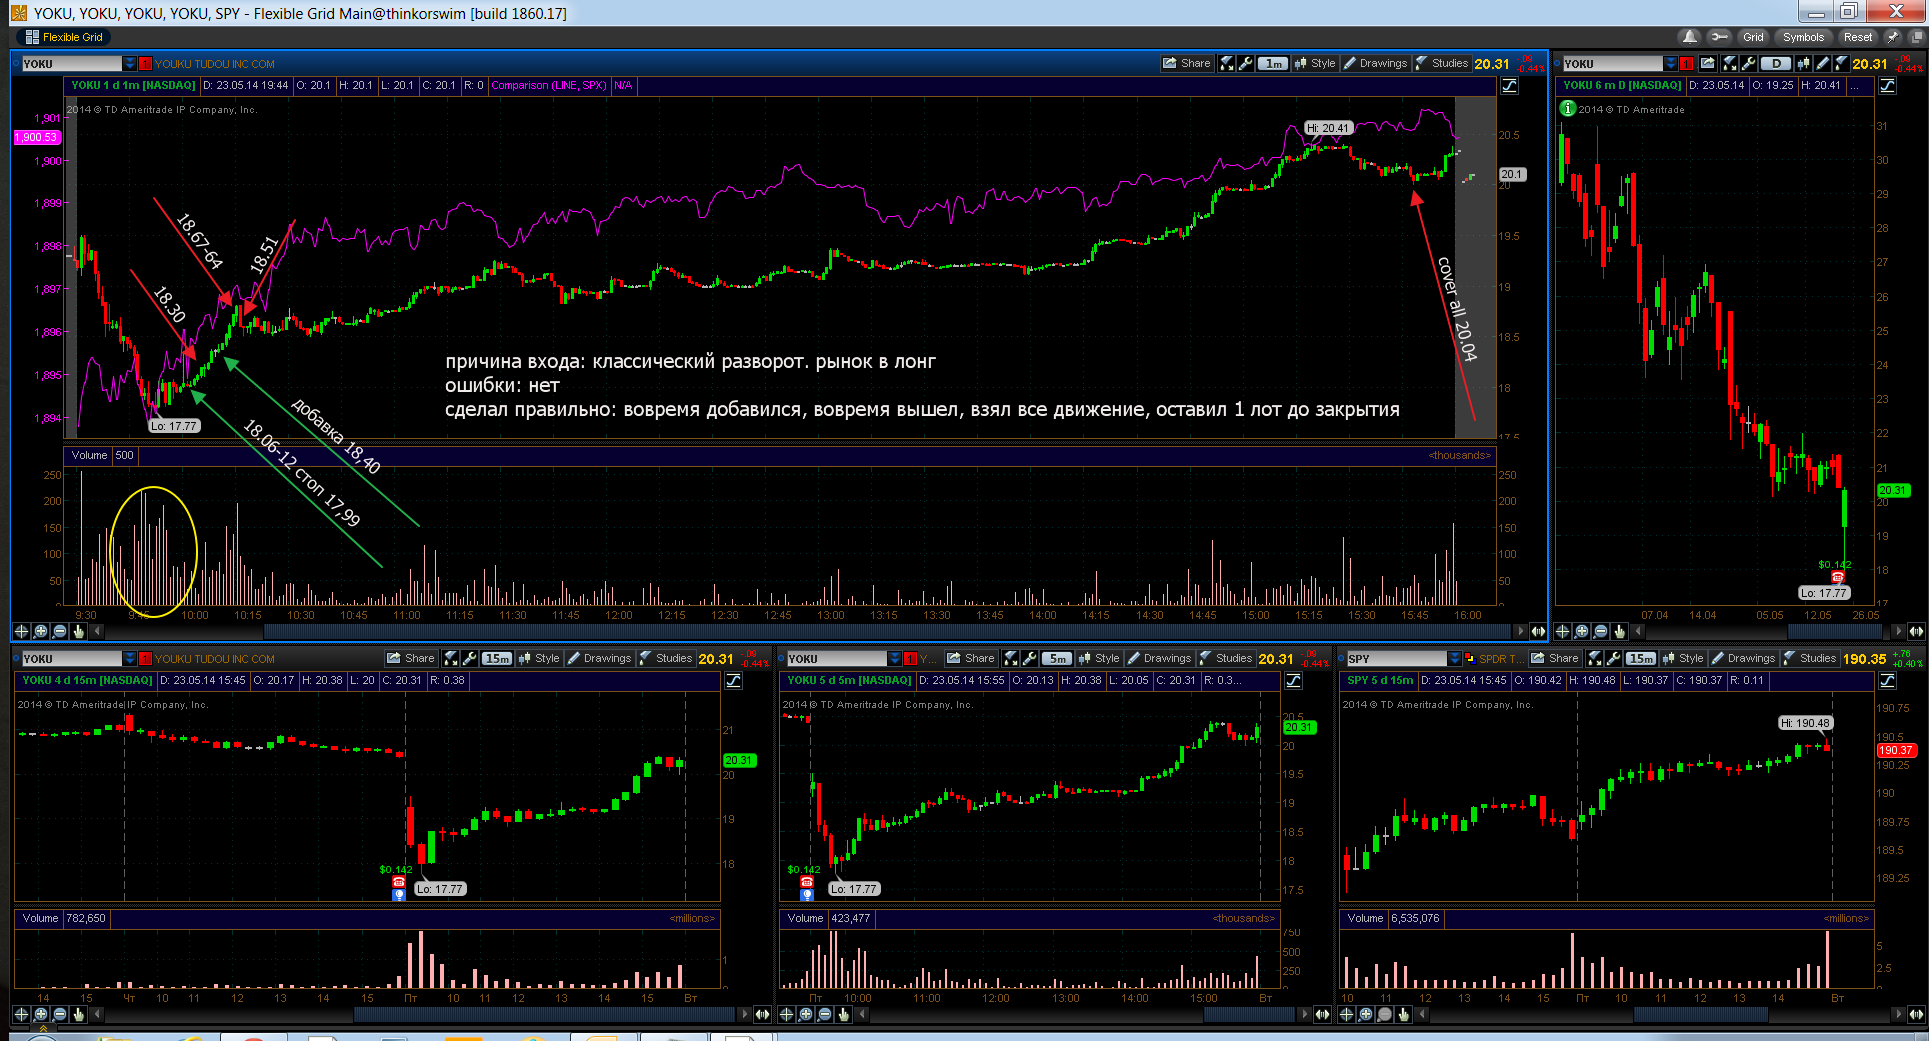Open Drawings on the YOKU 5m chart
The height and width of the screenshot is (1041, 1929).
1159,658
